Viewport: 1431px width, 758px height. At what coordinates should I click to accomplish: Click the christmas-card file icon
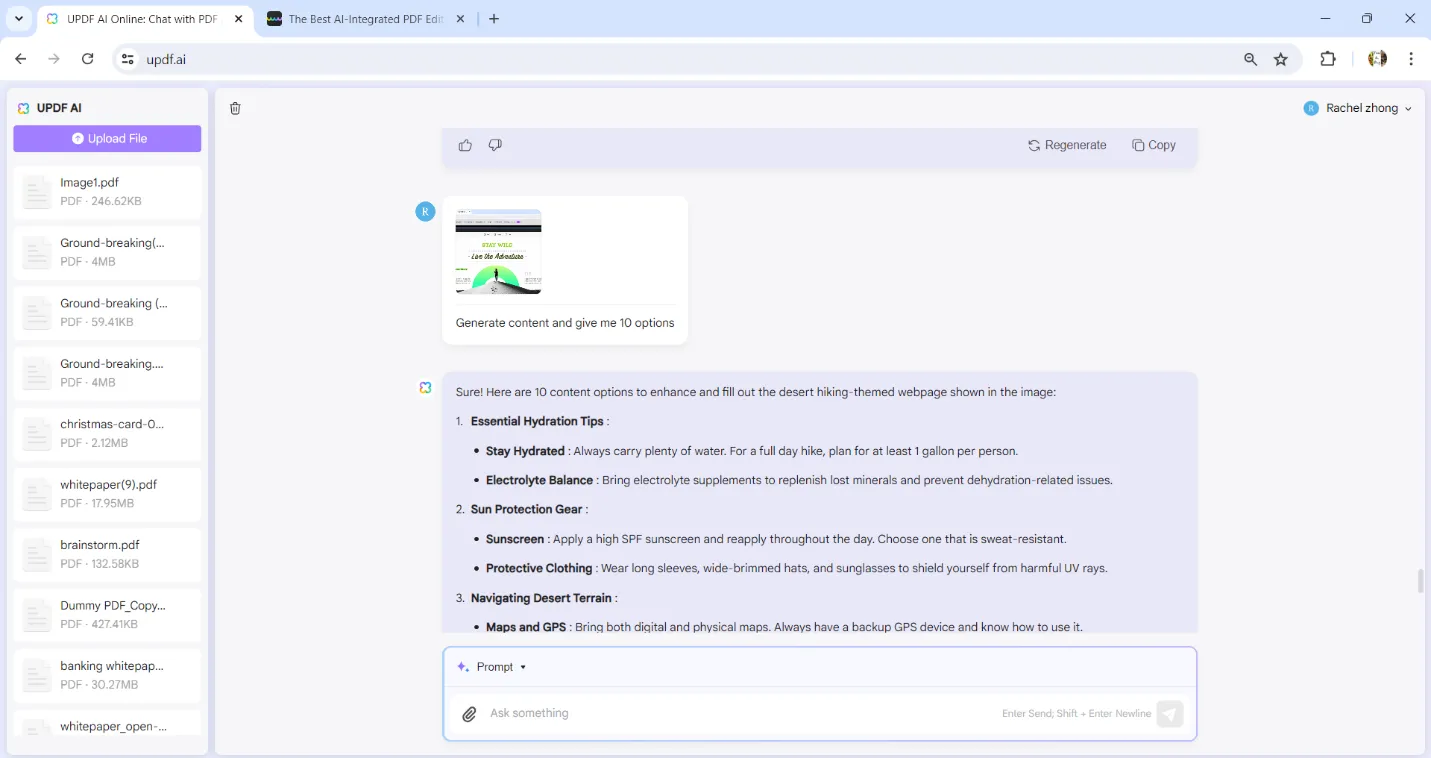coord(37,433)
